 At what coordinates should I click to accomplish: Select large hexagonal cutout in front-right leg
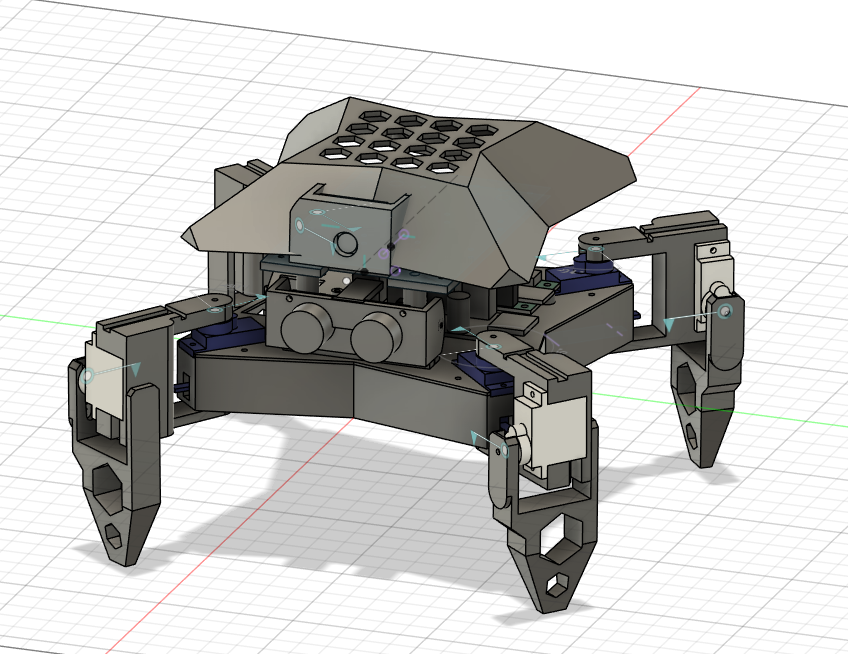coord(559,538)
